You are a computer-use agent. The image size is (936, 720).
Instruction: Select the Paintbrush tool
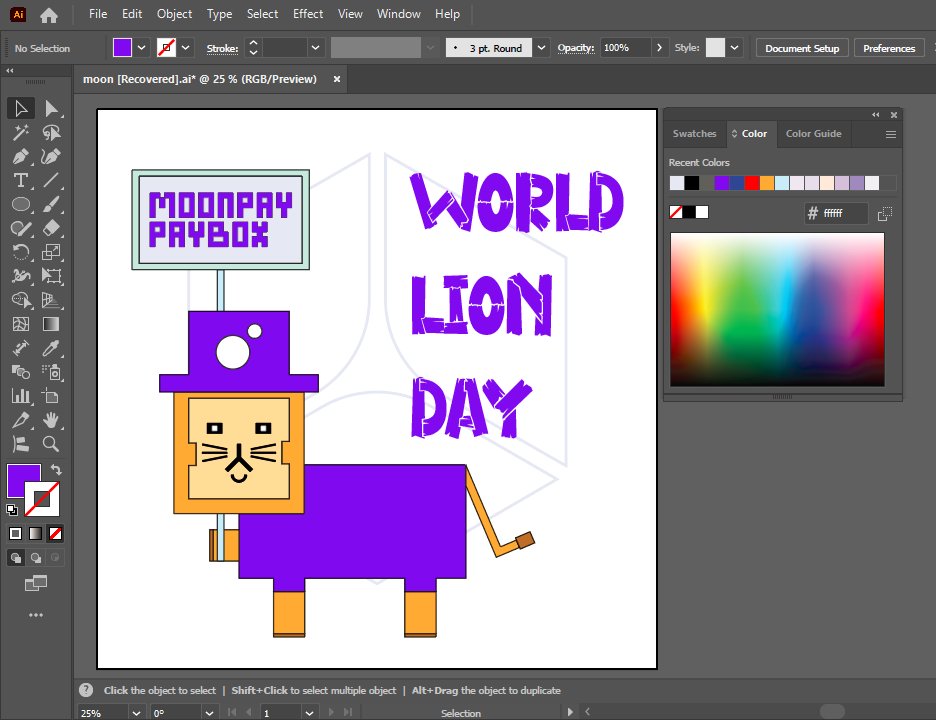coord(51,204)
